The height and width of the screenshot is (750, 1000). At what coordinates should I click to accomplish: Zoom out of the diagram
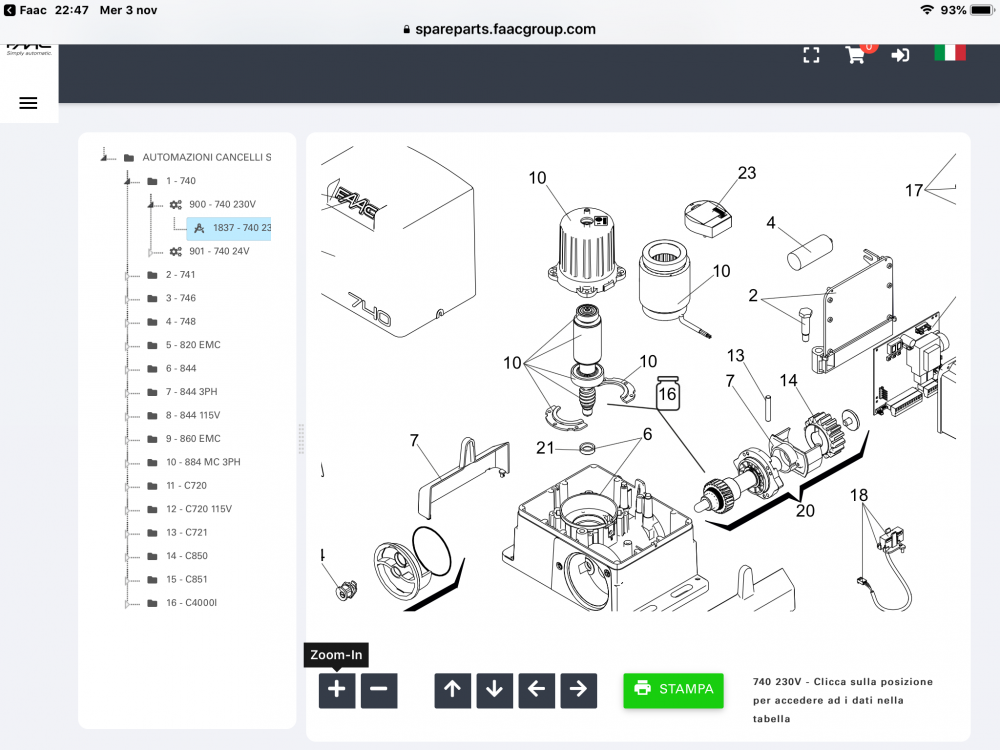379,689
